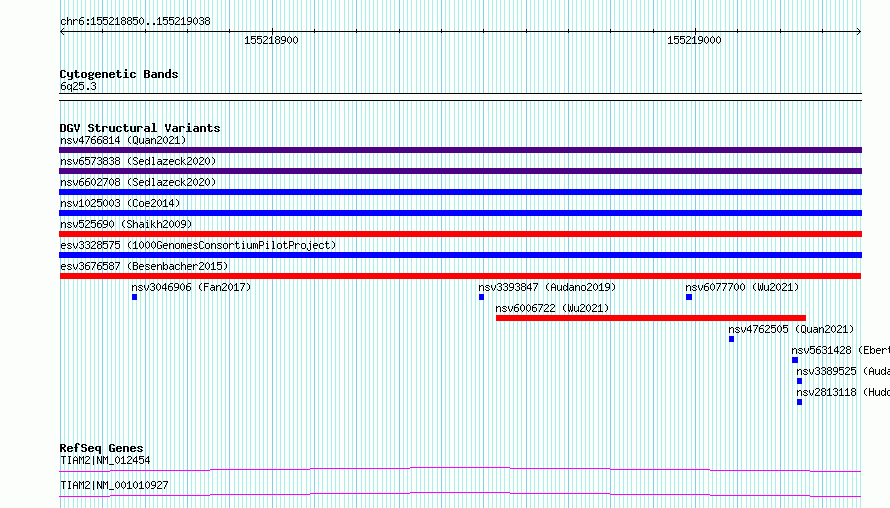Select the nsv6602708 blue variant bar
This screenshot has height=508, width=890.
460,192
